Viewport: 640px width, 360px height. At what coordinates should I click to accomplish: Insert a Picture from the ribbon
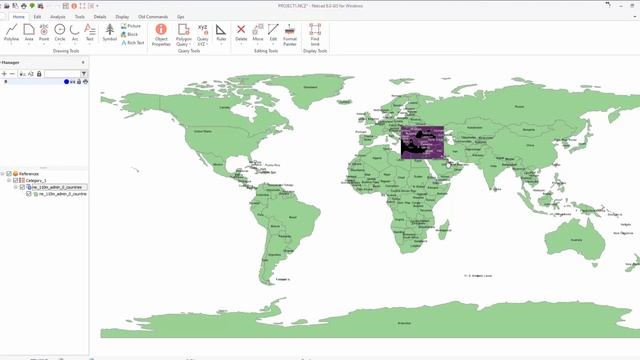coord(131,26)
